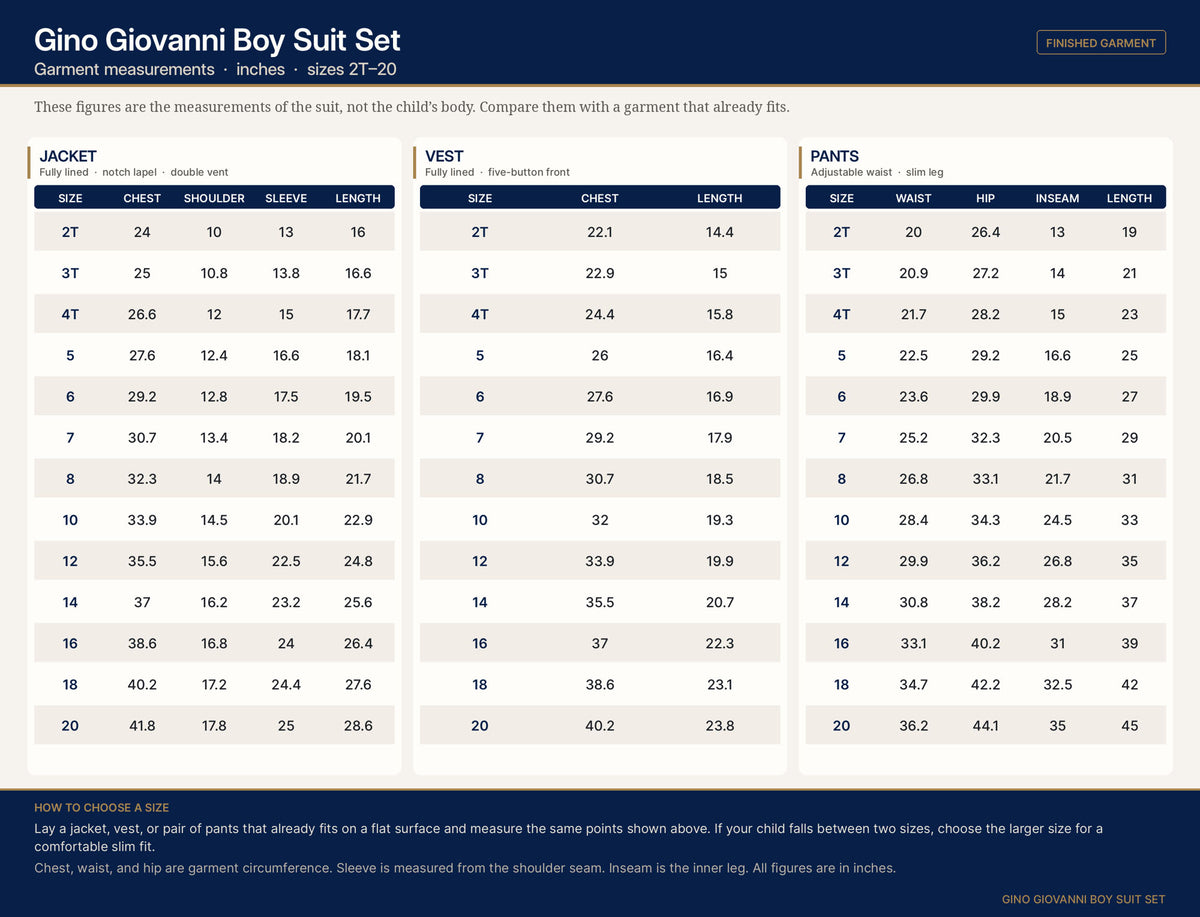Click the Pants inseam value 28.2
The height and width of the screenshot is (917, 1200).
1058,602
